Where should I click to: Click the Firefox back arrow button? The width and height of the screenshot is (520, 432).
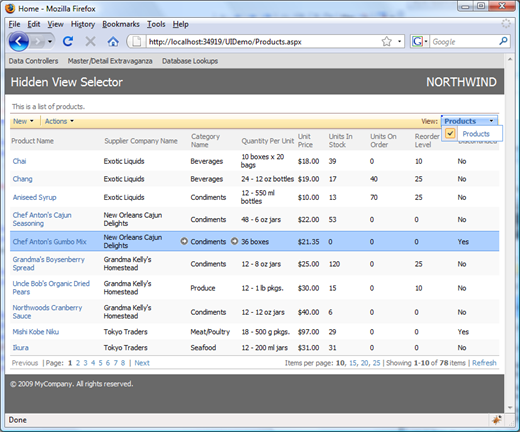[x=18, y=42]
